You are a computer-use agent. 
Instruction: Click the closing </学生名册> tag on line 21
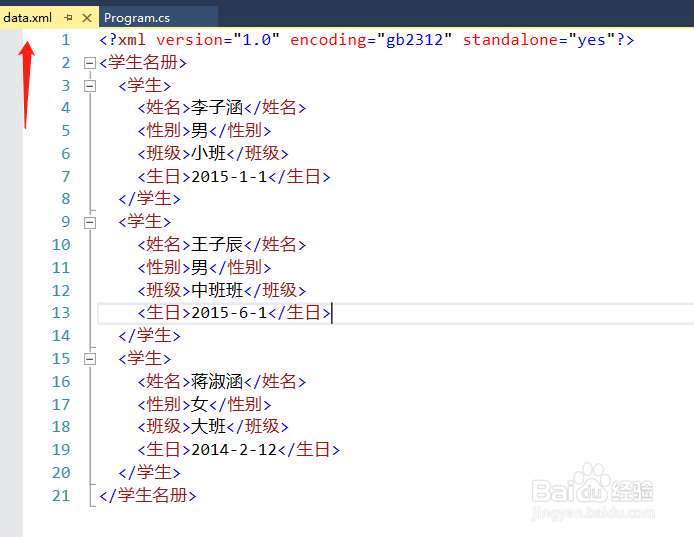148,495
